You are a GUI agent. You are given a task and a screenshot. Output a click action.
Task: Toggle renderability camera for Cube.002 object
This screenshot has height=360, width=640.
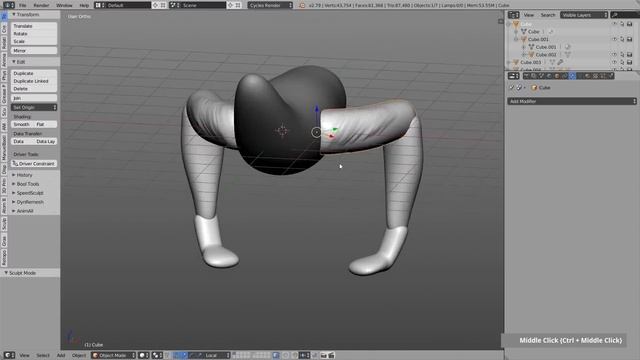[630, 54]
